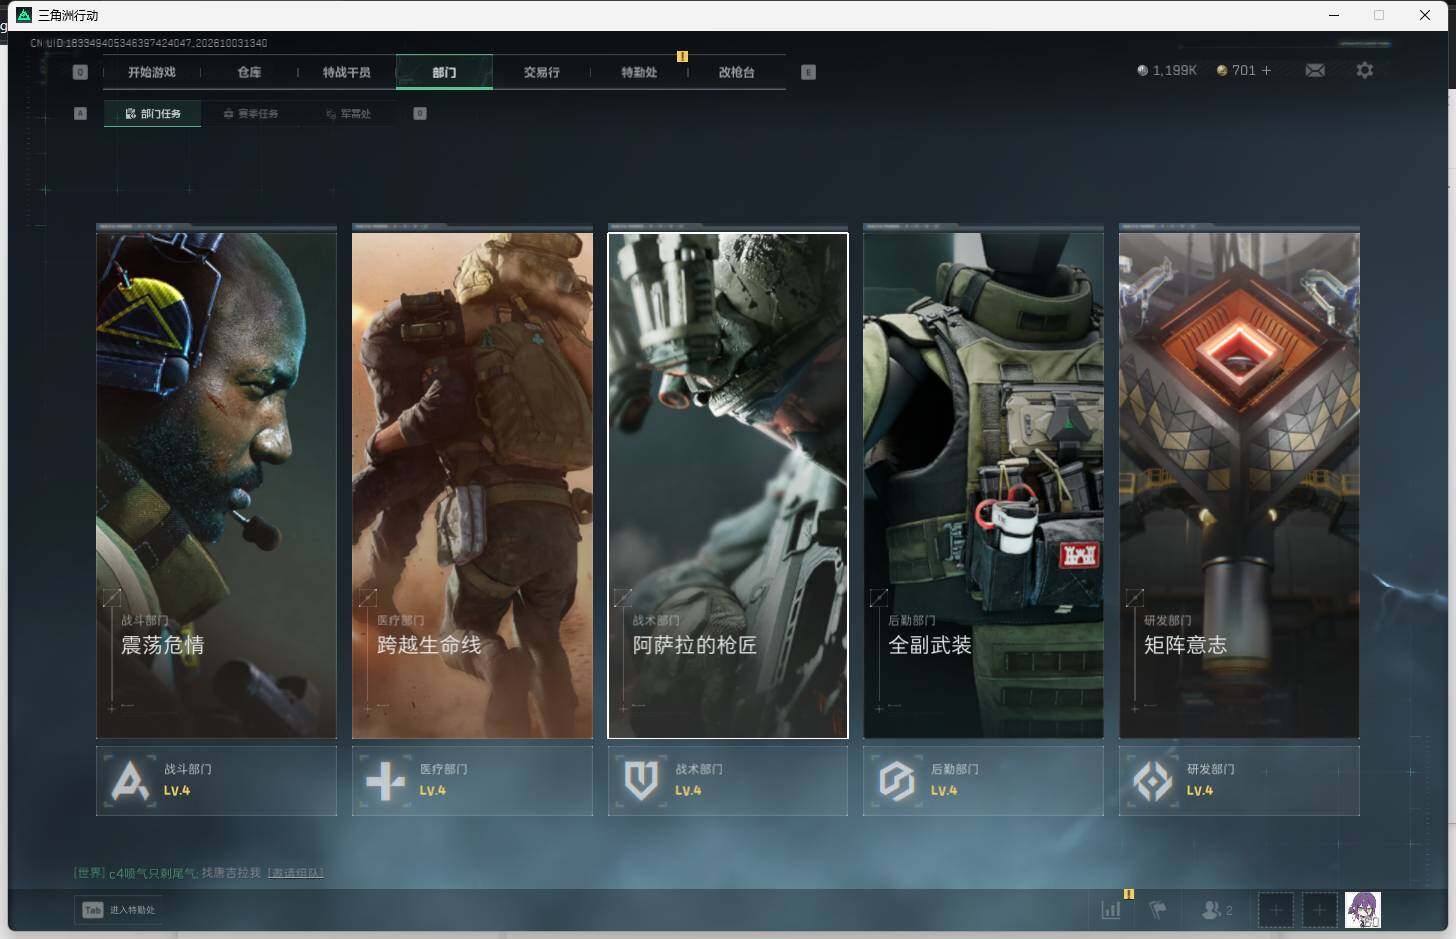Click the 701 currency balance
Image resolution: width=1456 pixels, height=939 pixels.
pyautogui.click(x=1236, y=70)
